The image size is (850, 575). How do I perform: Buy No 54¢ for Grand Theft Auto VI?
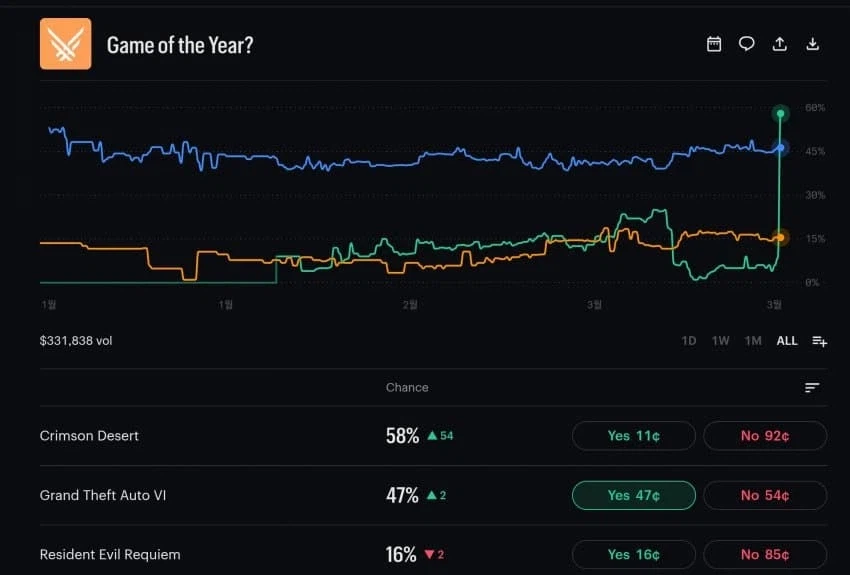tap(765, 495)
